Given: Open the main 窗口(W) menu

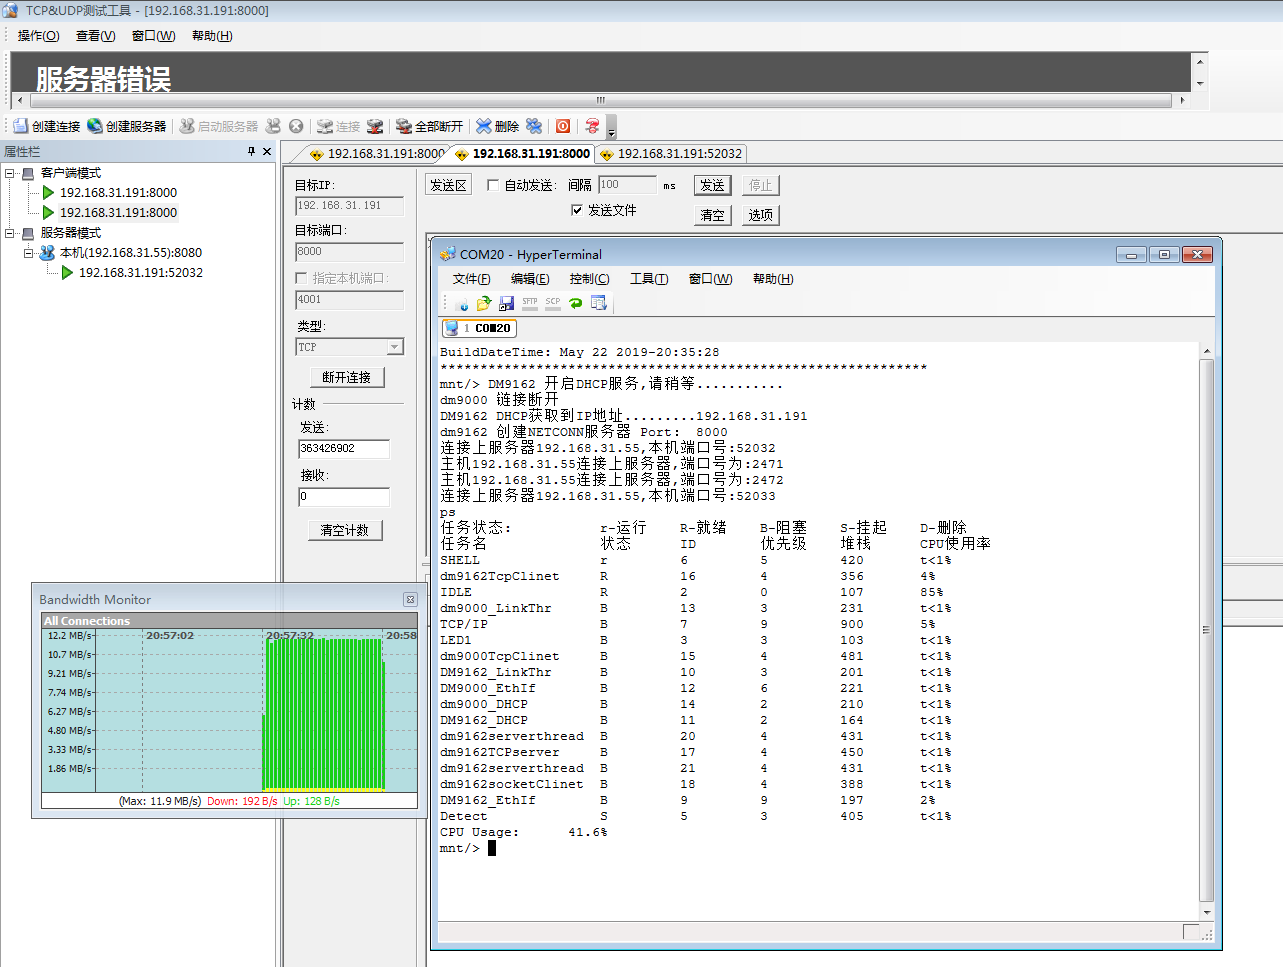Looking at the screenshot, I should pos(153,36).
